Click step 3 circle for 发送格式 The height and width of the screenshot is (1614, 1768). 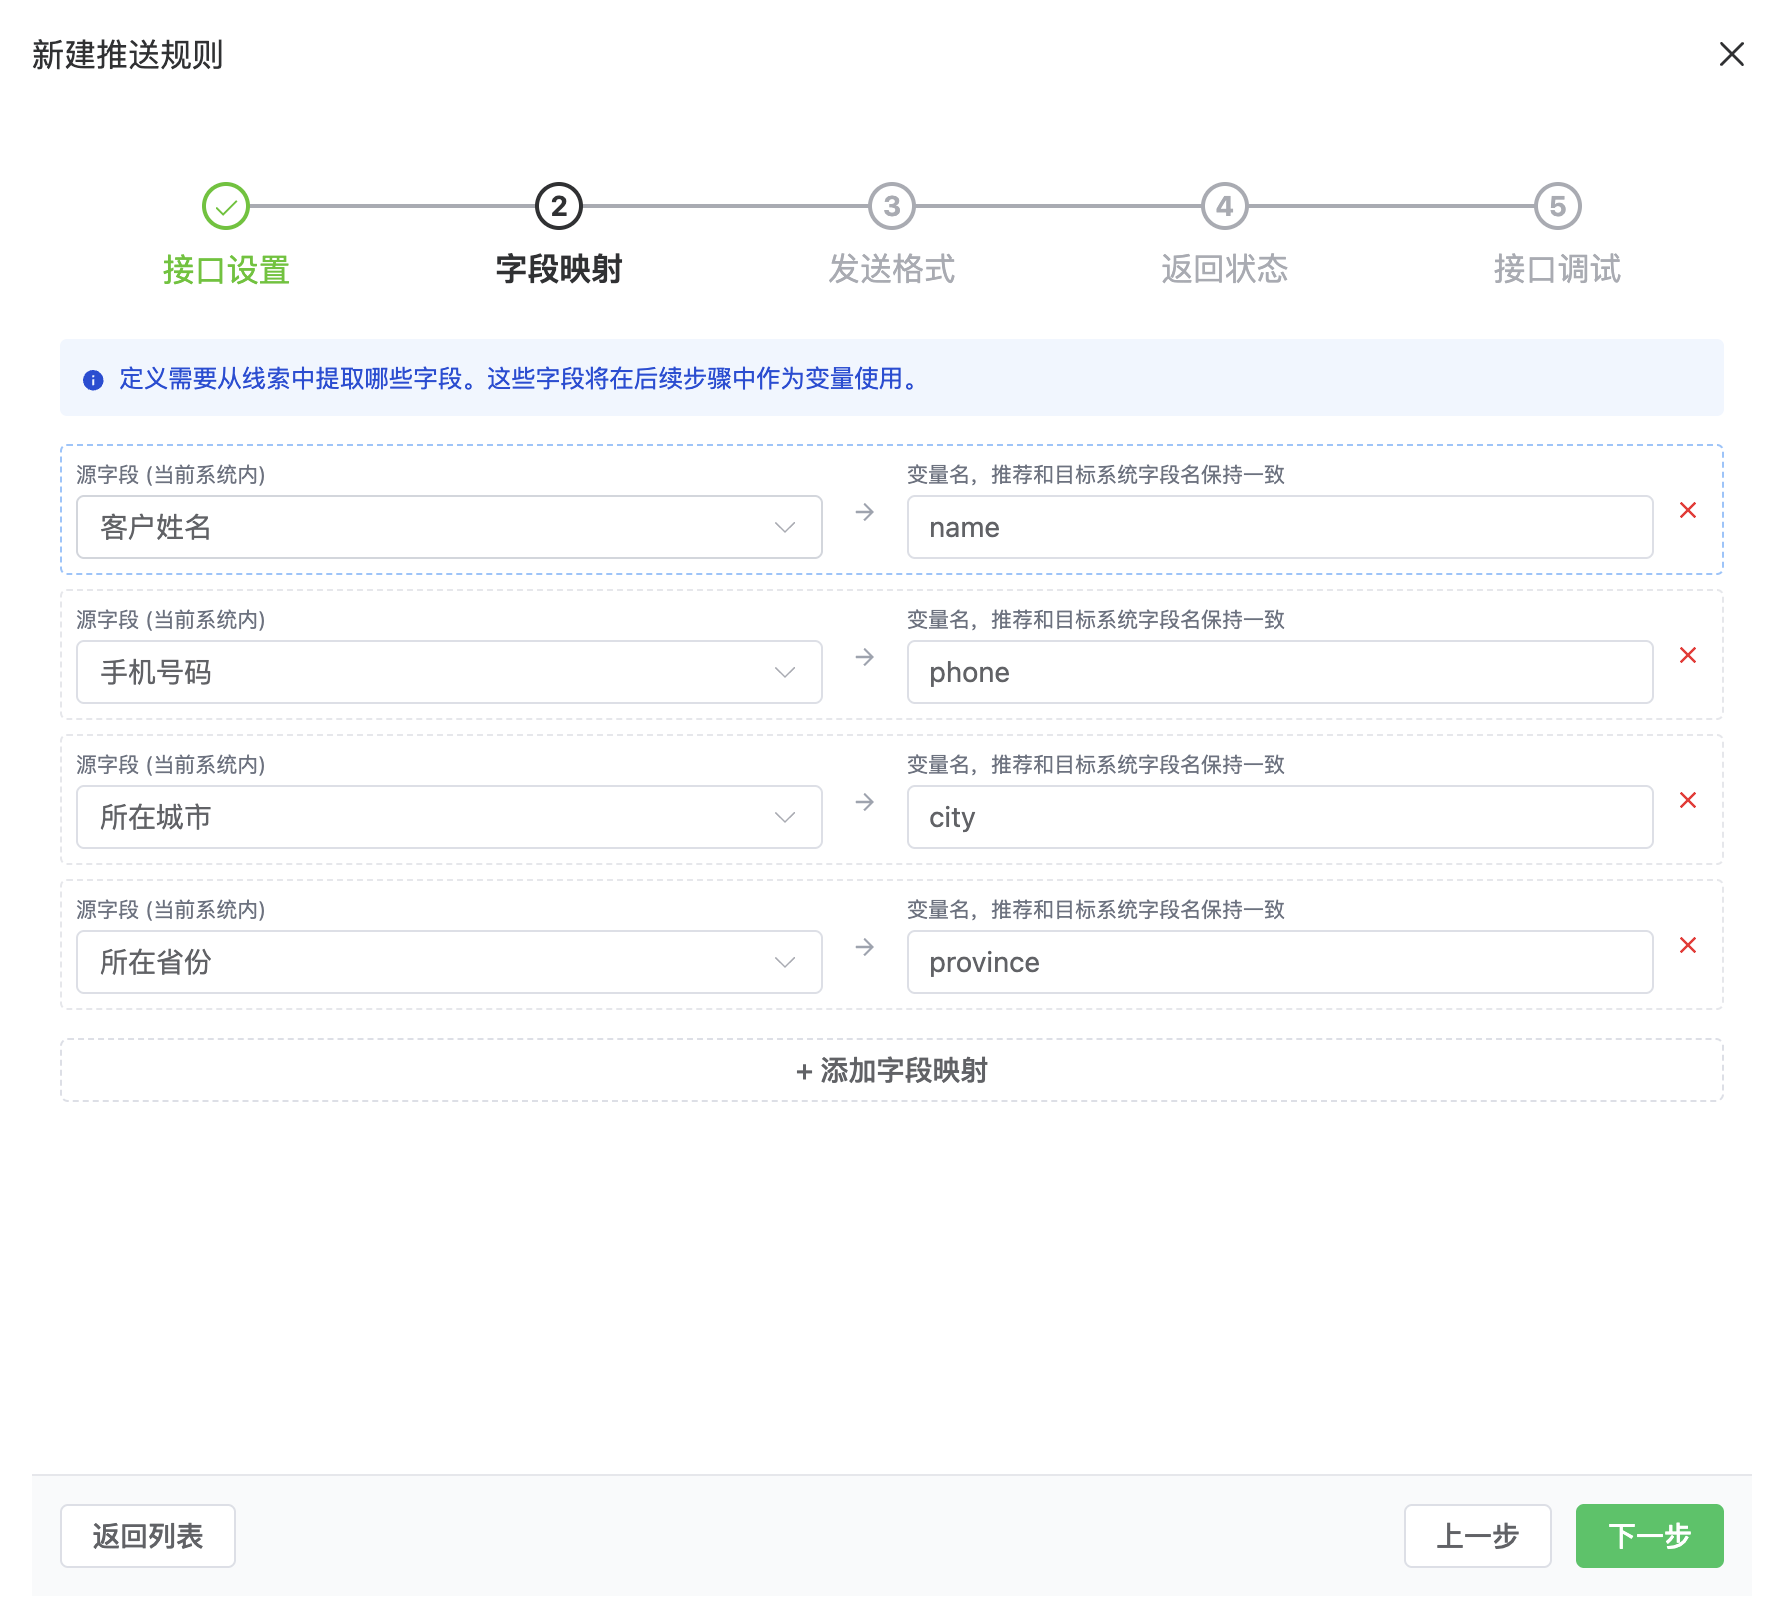(891, 207)
